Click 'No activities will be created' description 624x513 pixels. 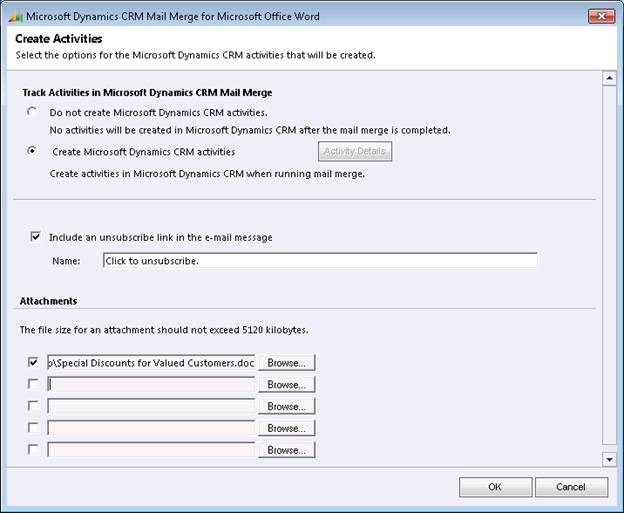250,130
